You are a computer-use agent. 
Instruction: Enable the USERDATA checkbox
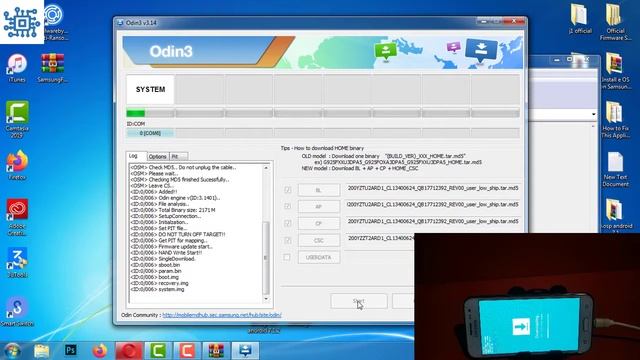coord(287,257)
